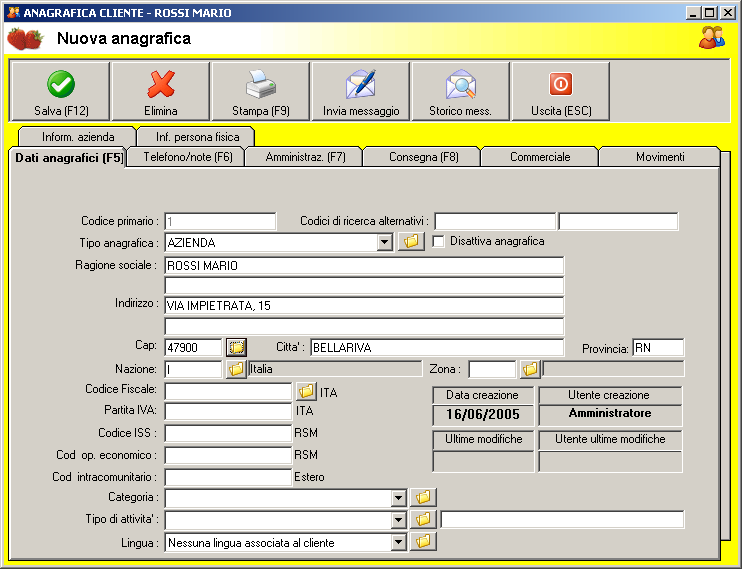
Task: Click the Amministratore creation user value
Action: [x=610, y=413]
